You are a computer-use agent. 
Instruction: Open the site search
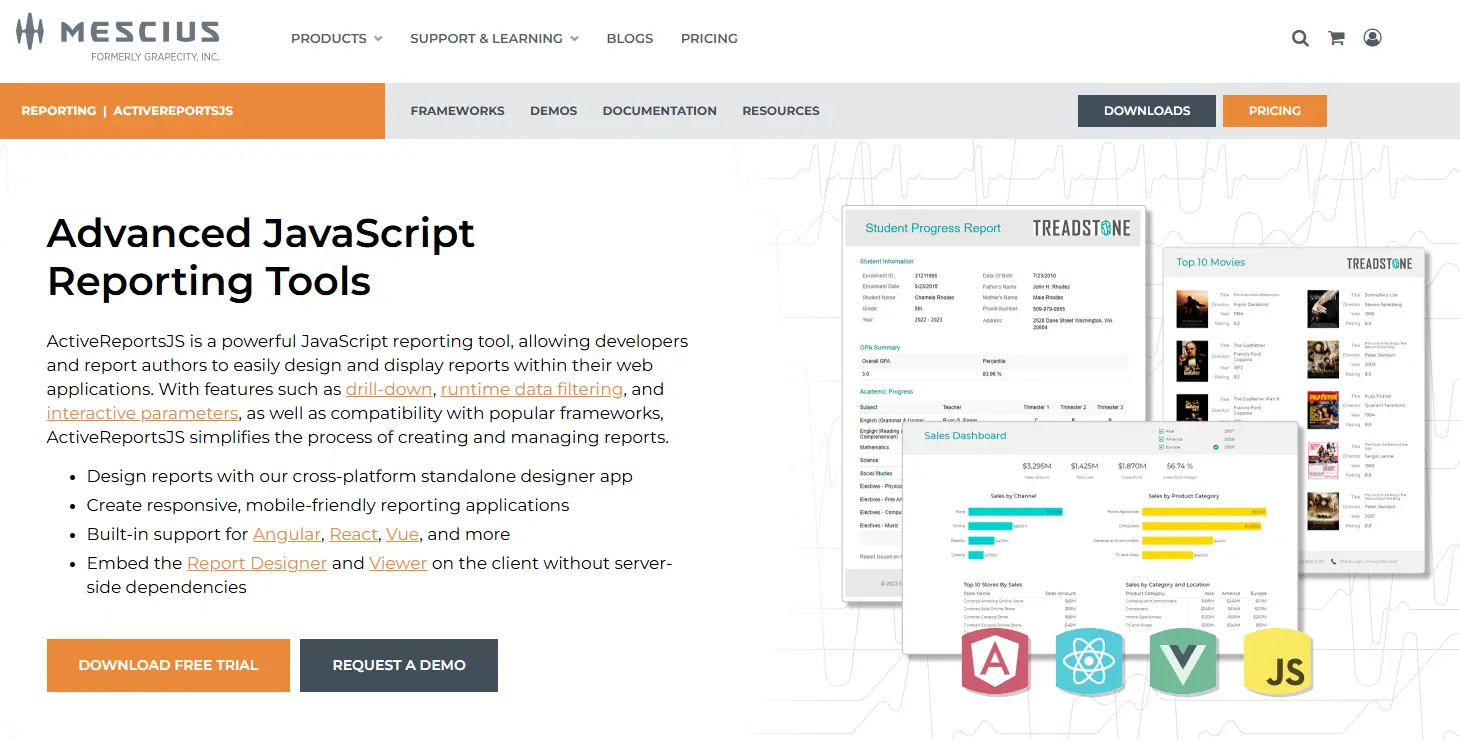tap(1300, 38)
